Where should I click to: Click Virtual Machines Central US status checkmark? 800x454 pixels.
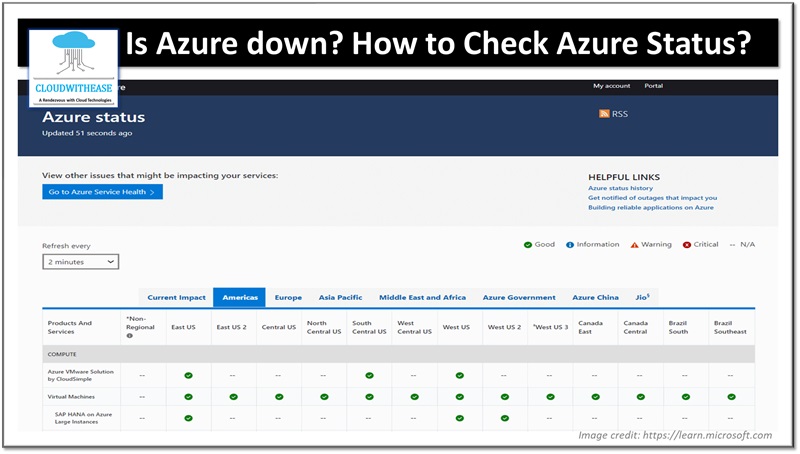[279, 397]
